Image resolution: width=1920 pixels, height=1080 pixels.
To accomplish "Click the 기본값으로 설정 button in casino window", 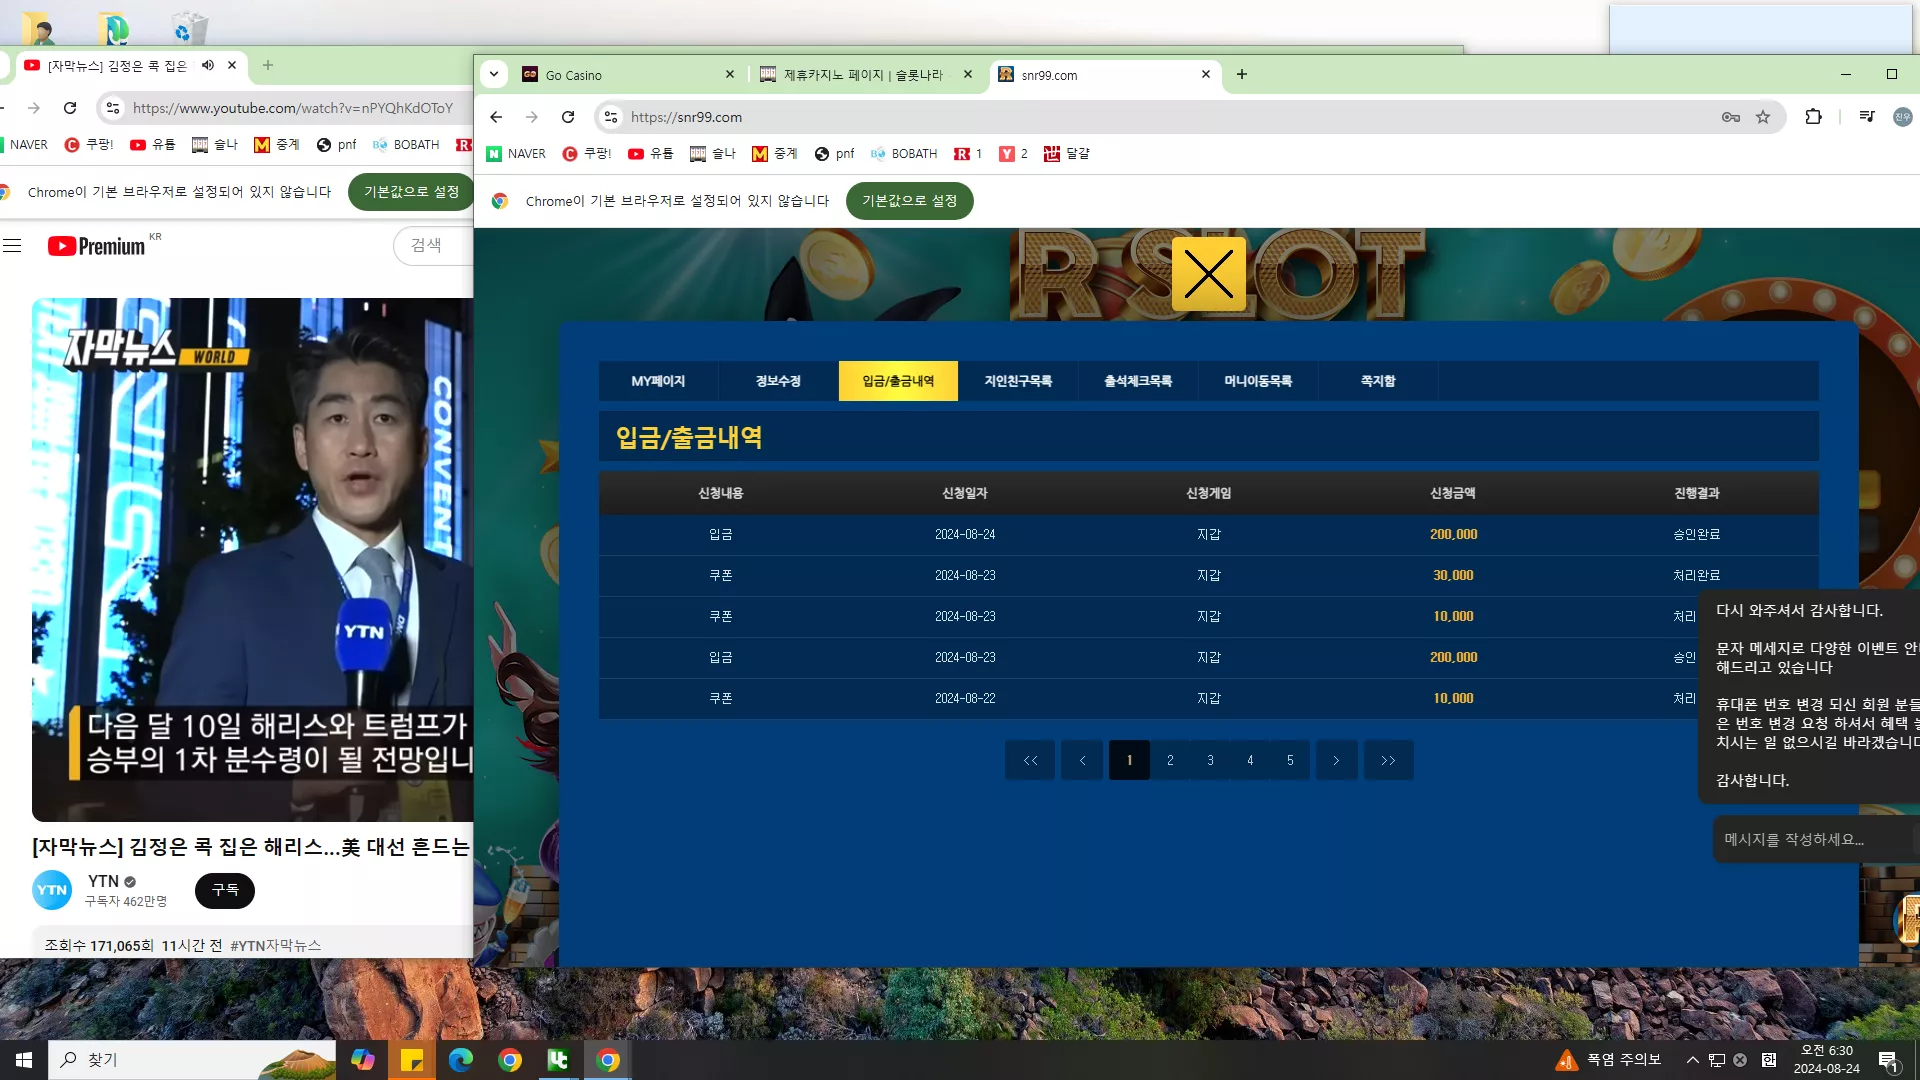I will pyautogui.click(x=910, y=201).
